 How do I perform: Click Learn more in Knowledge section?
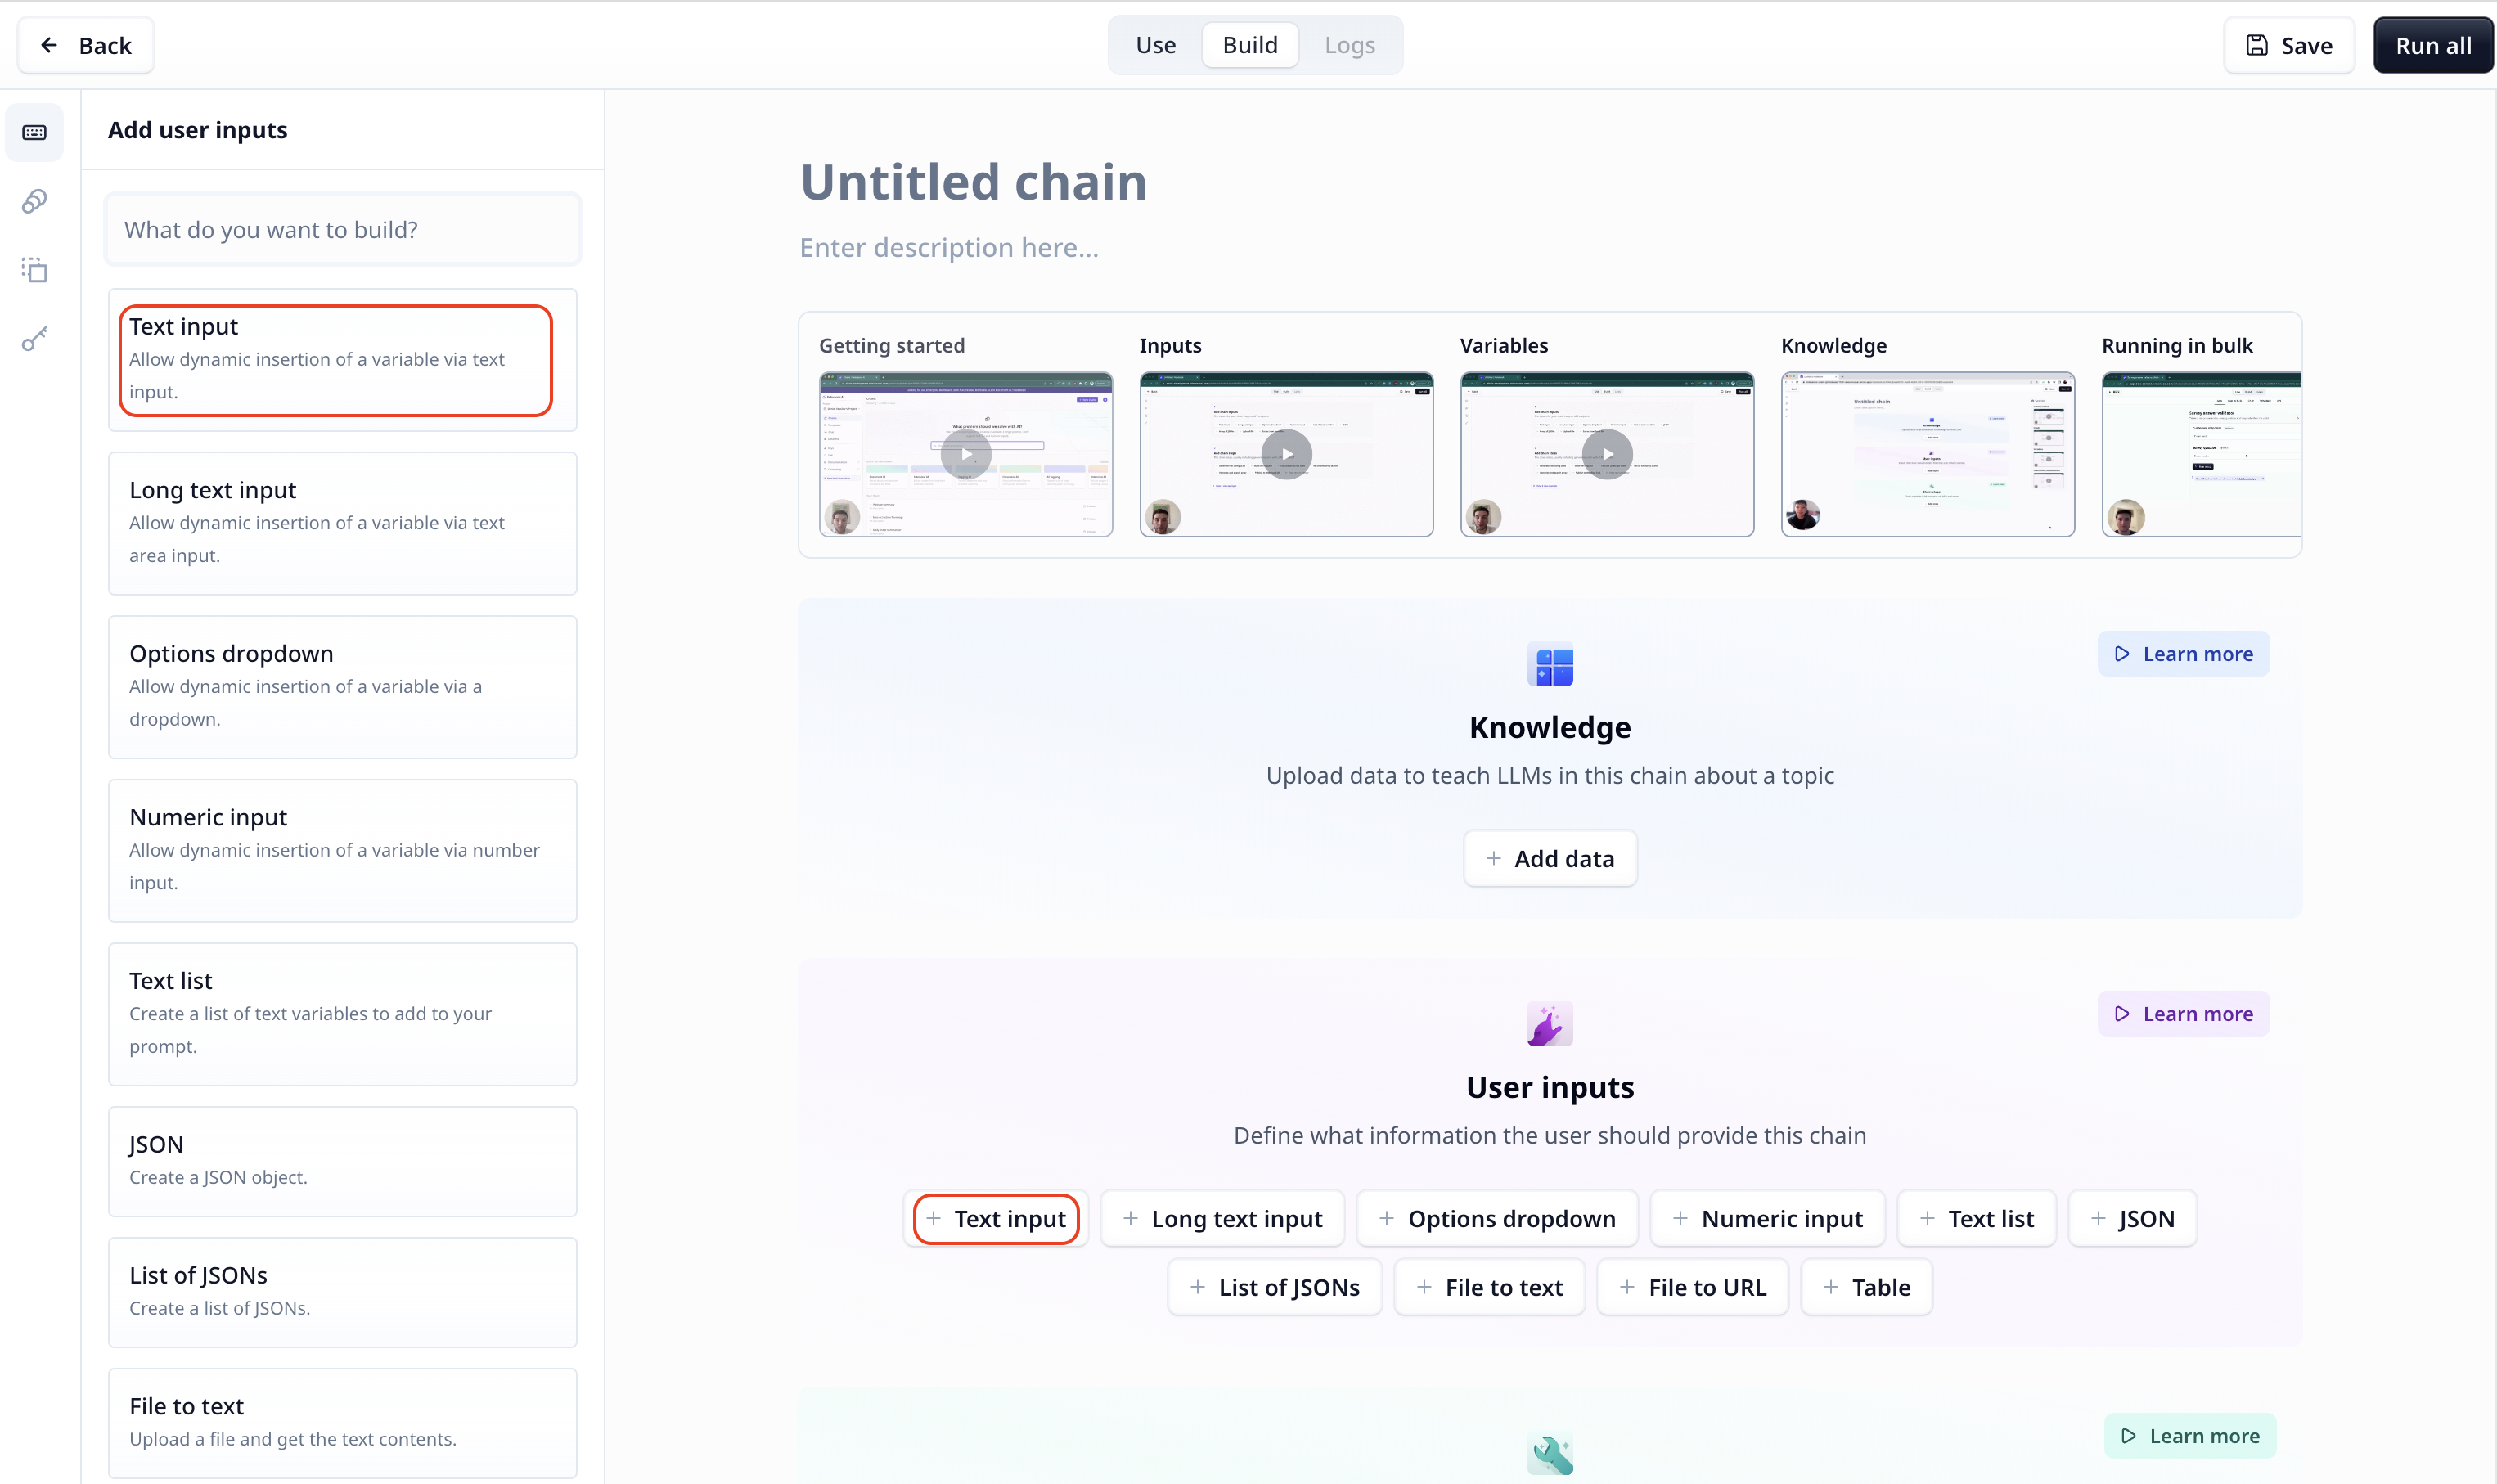click(2183, 653)
